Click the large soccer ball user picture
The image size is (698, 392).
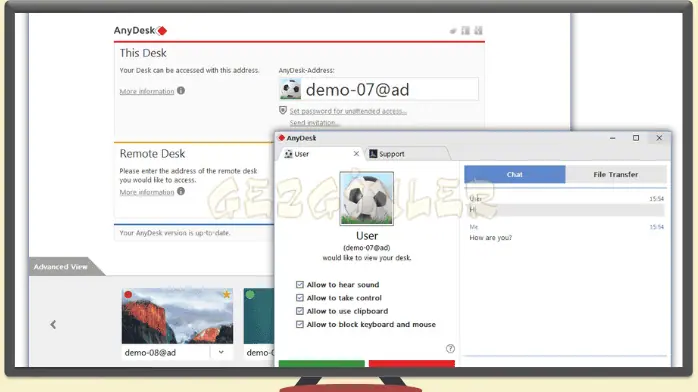366,198
